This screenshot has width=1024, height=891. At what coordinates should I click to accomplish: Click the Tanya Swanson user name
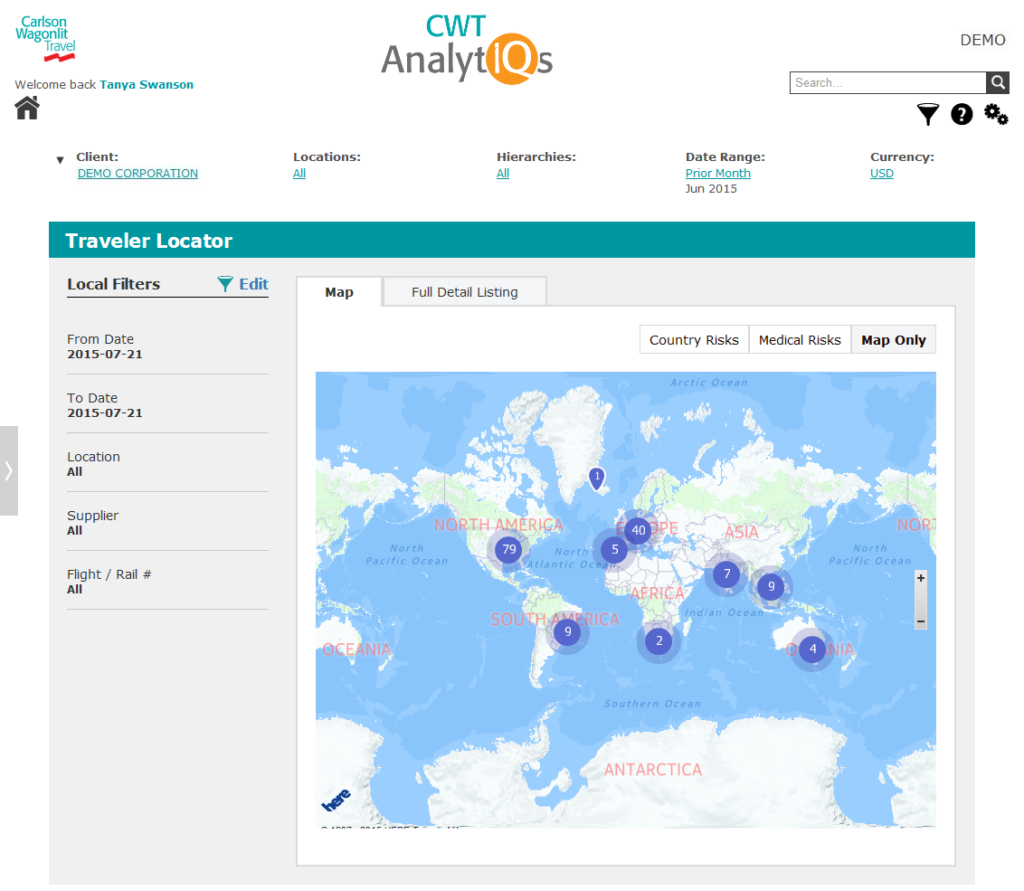coord(146,84)
